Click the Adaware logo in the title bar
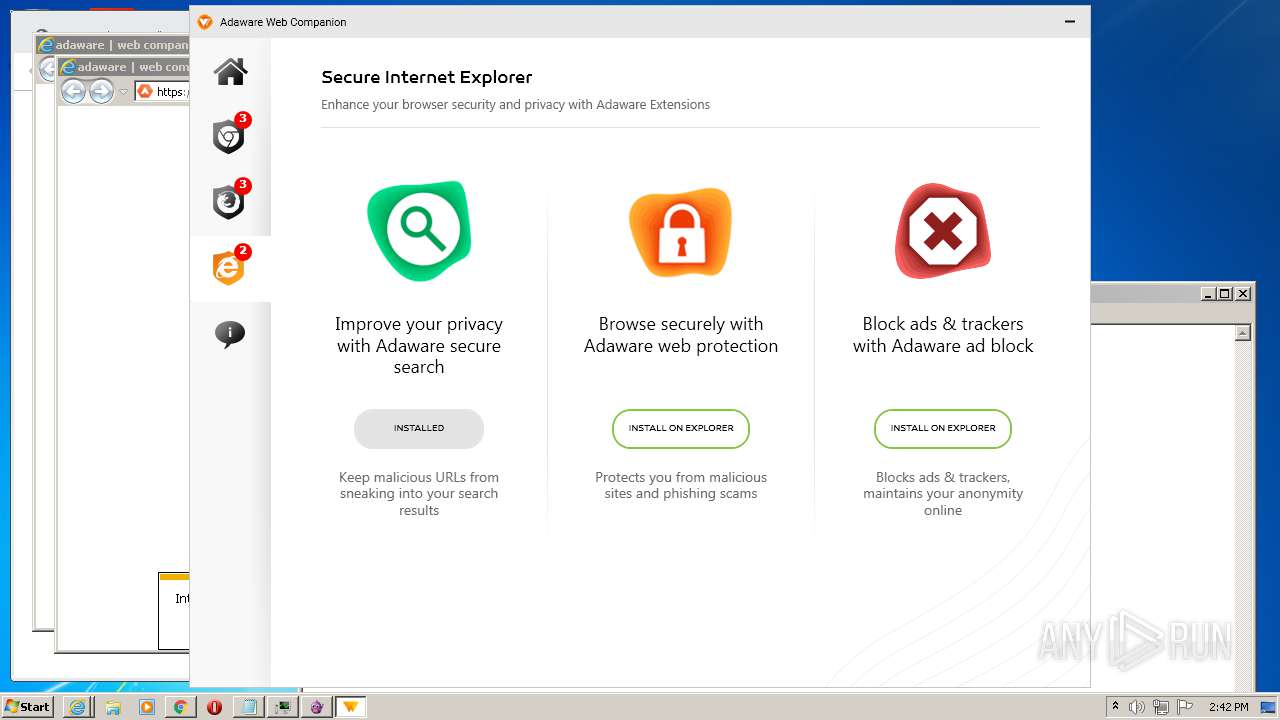Image resolution: width=1280 pixels, height=720 pixels. coord(205,22)
